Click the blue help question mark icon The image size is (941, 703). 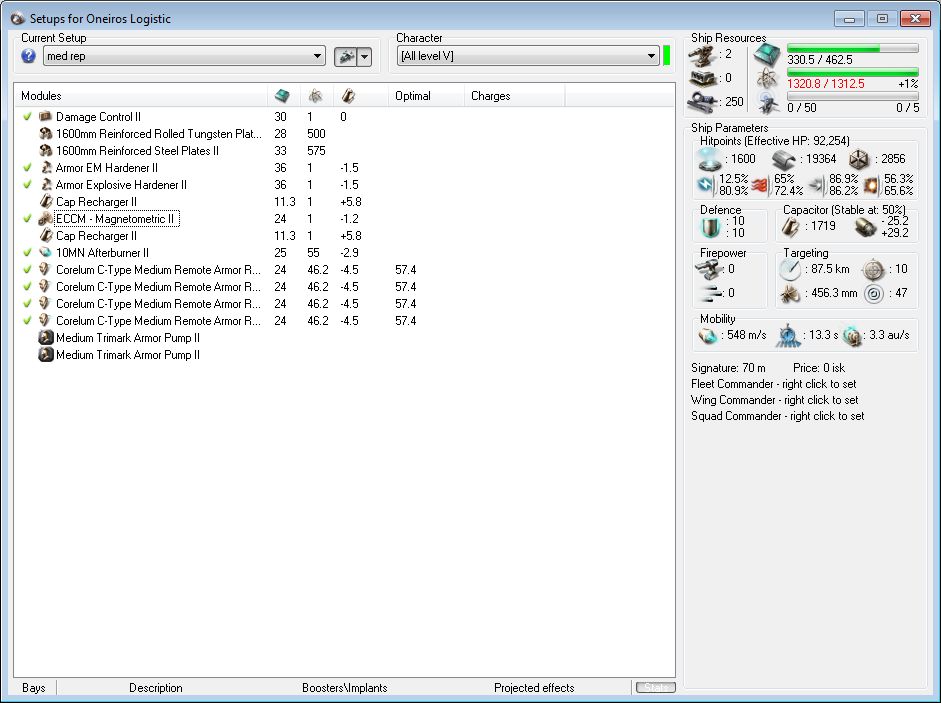(x=28, y=56)
